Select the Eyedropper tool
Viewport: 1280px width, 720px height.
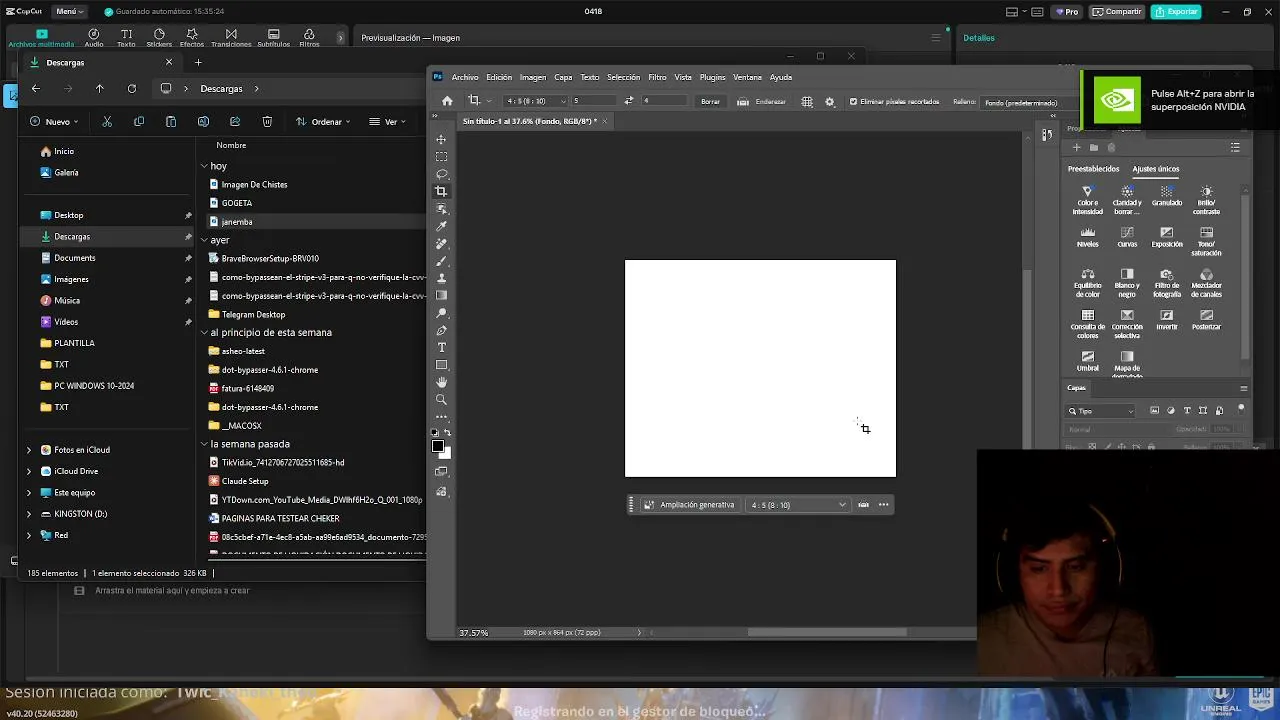[441, 226]
